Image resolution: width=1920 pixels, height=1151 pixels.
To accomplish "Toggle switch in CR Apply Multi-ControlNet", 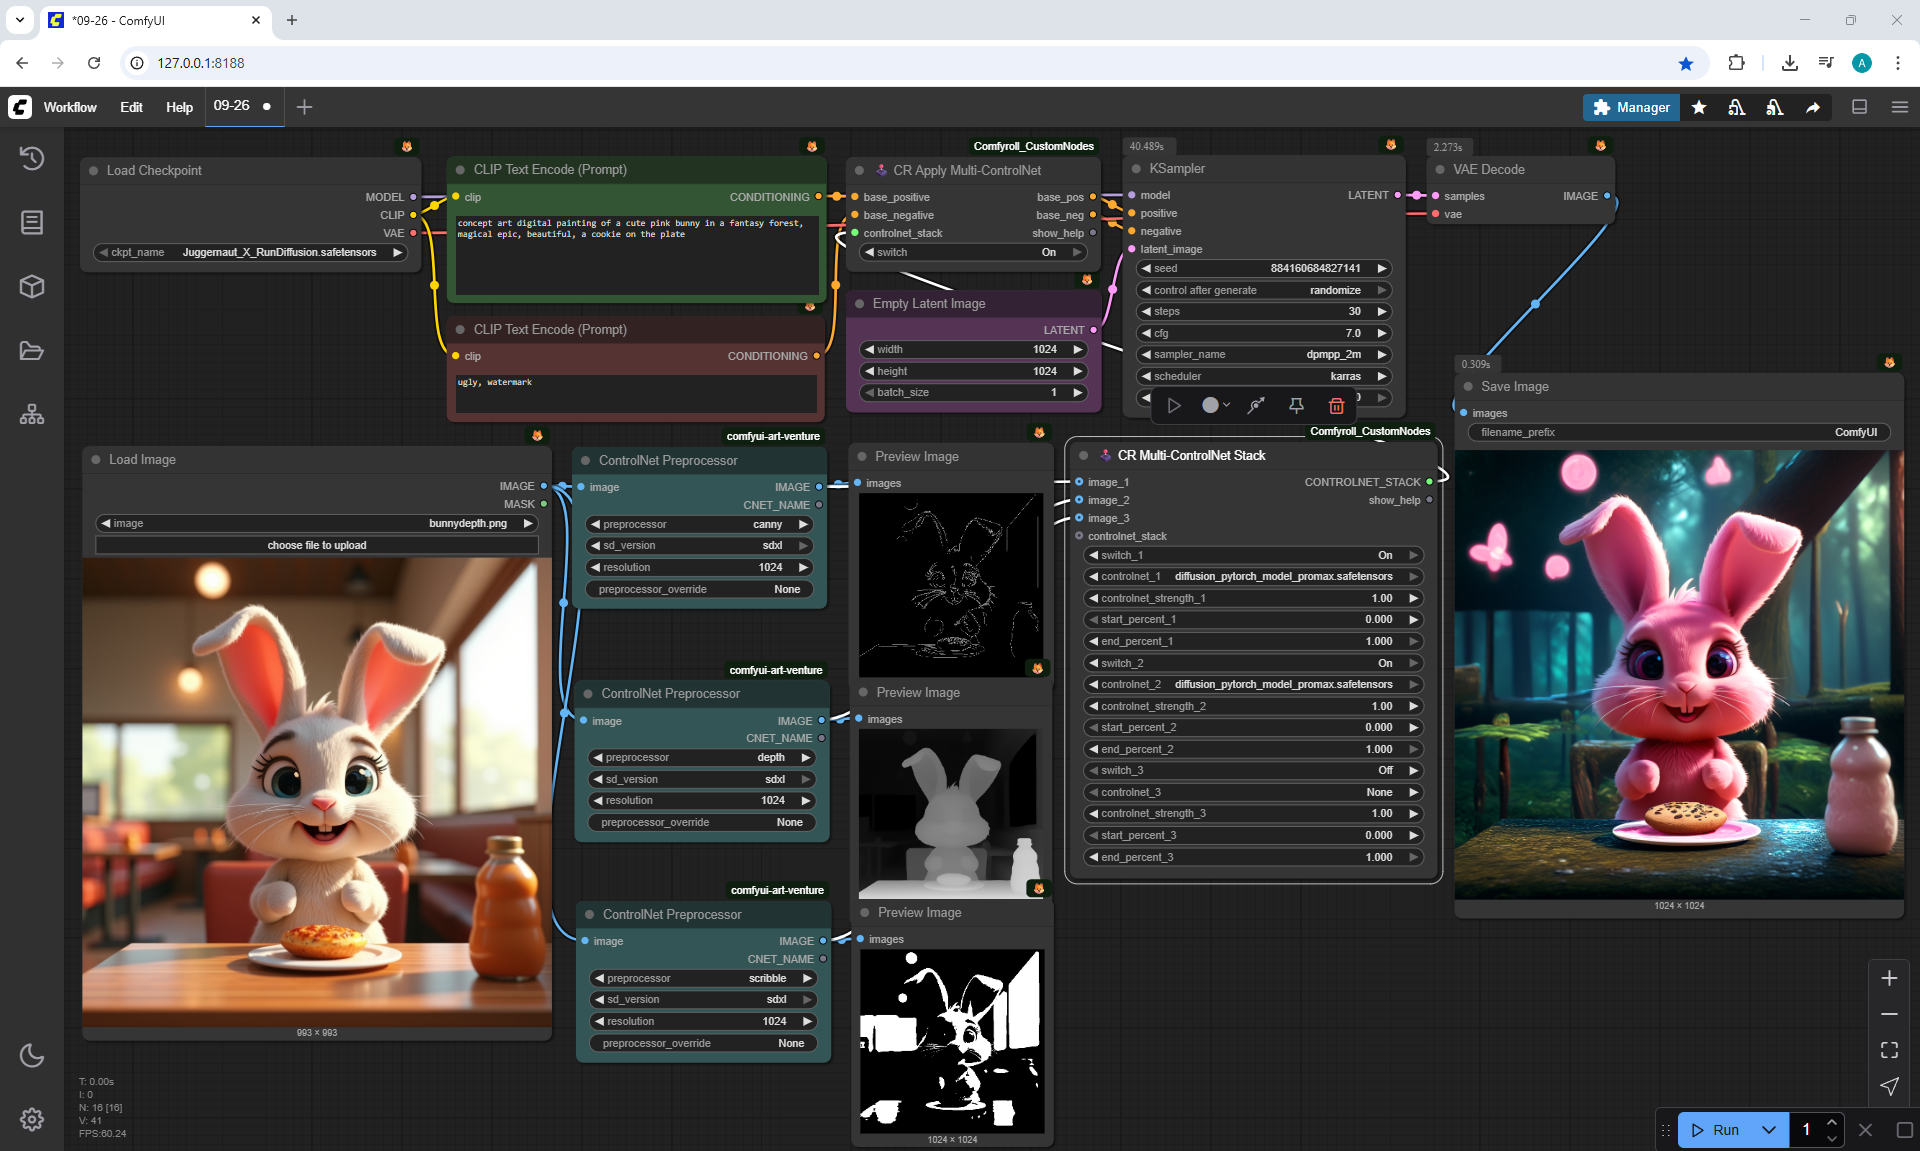I will [x=973, y=252].
